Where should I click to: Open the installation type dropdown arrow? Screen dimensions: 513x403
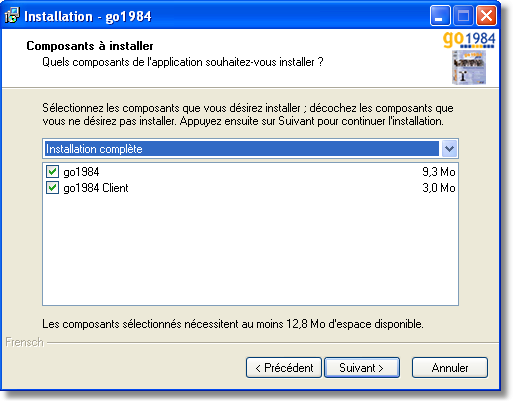449,149
